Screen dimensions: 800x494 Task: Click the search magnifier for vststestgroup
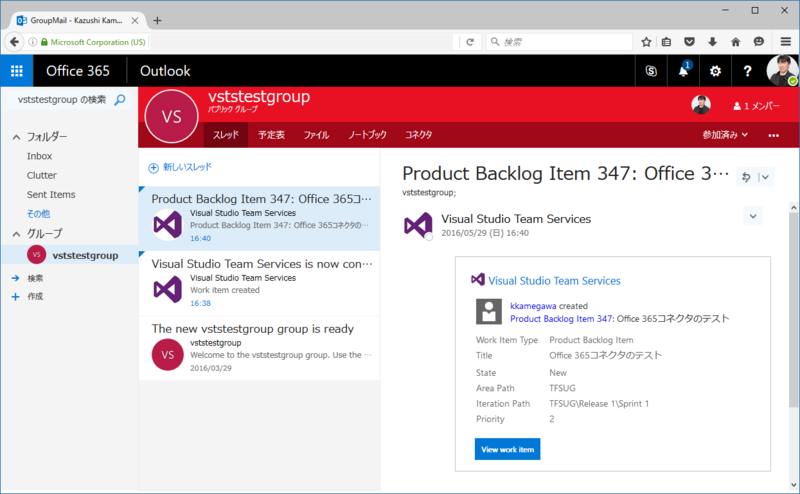[x=120, y=100]
